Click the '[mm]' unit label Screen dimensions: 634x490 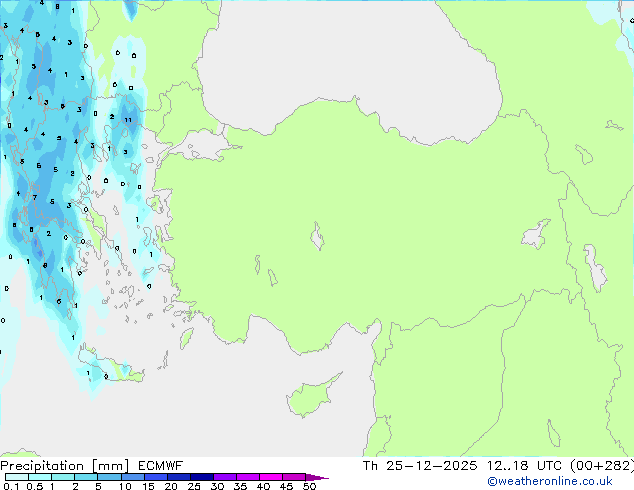(110, 466)
